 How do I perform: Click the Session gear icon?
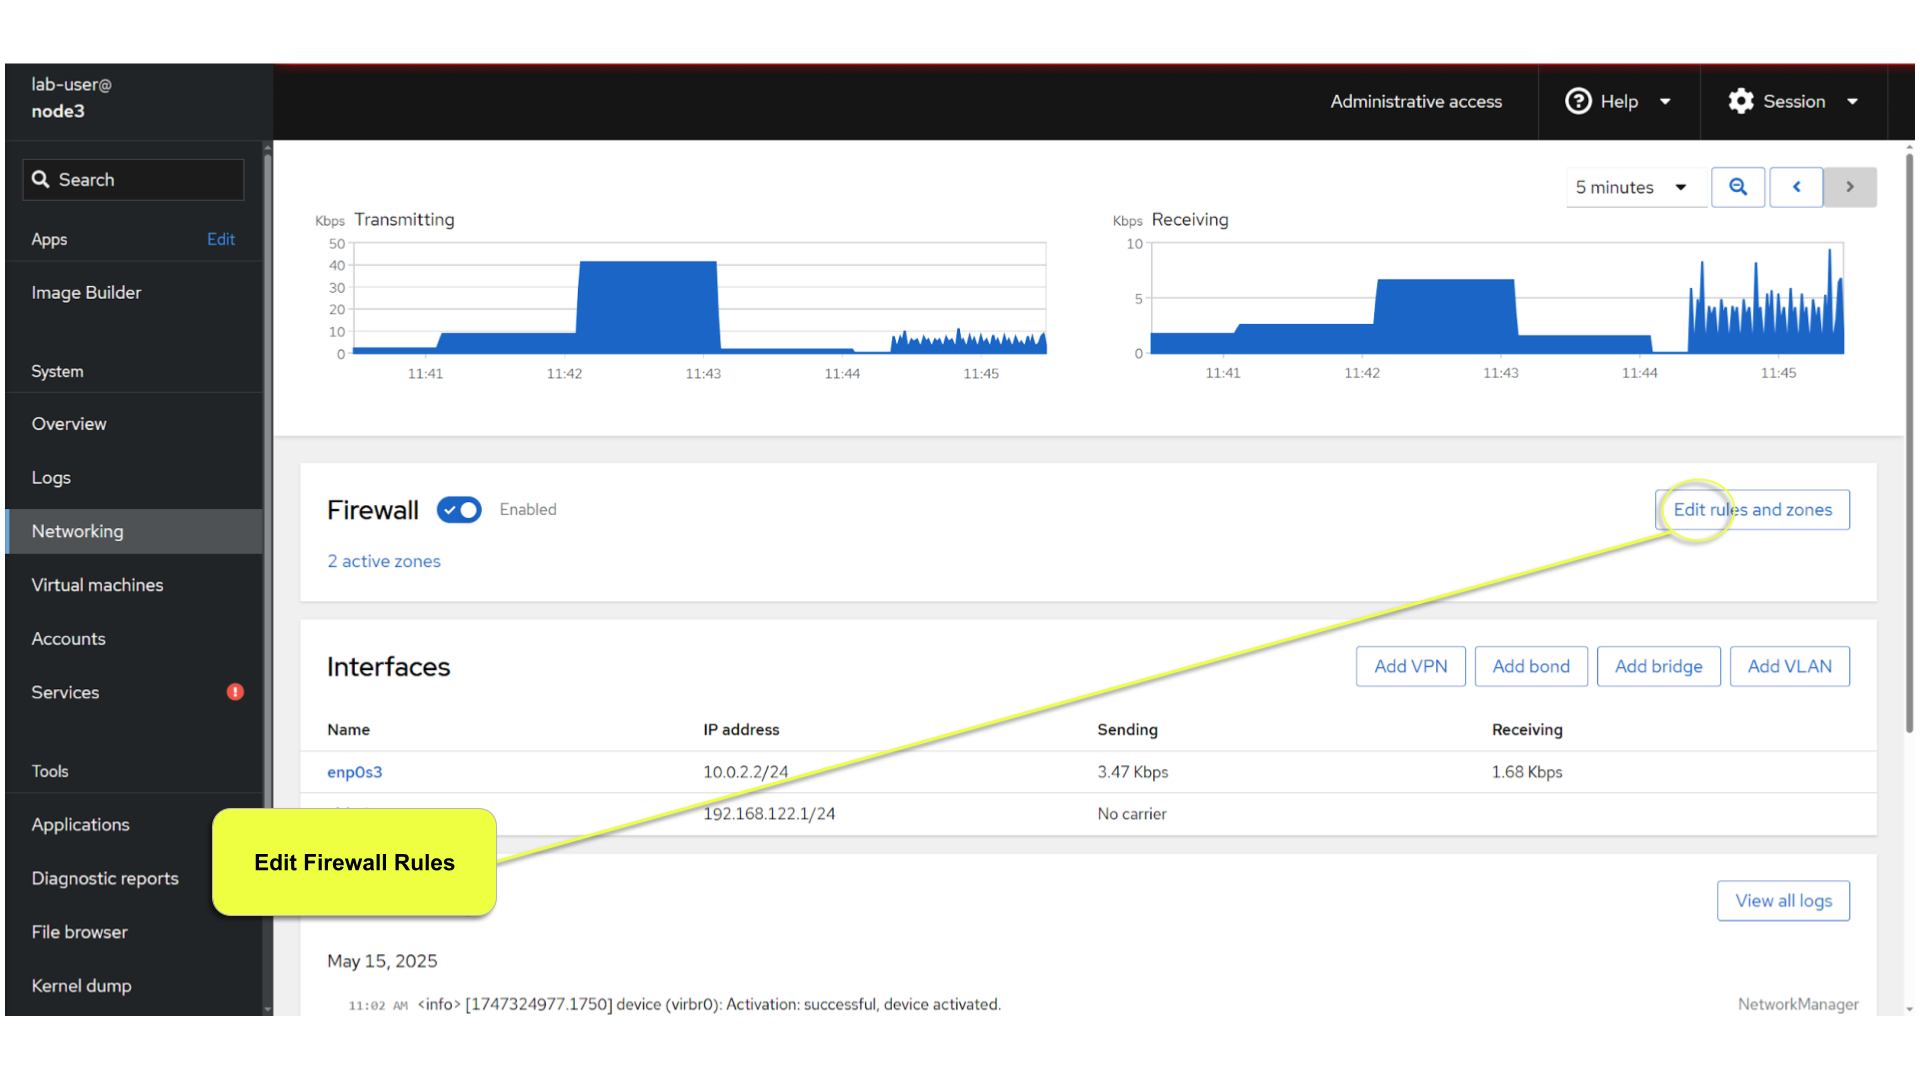(1741, 101)
